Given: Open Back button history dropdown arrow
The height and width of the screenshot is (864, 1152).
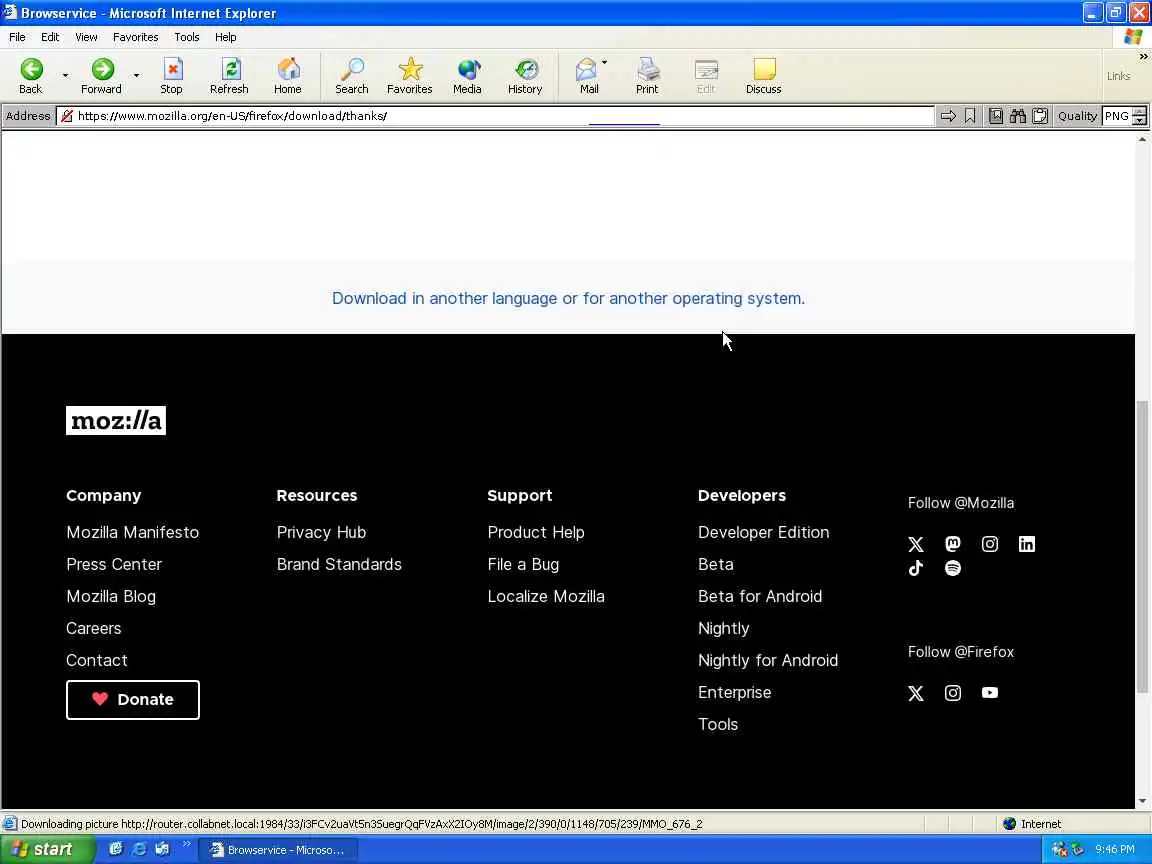Looking at the screenshot, I should tap(65, 76).
